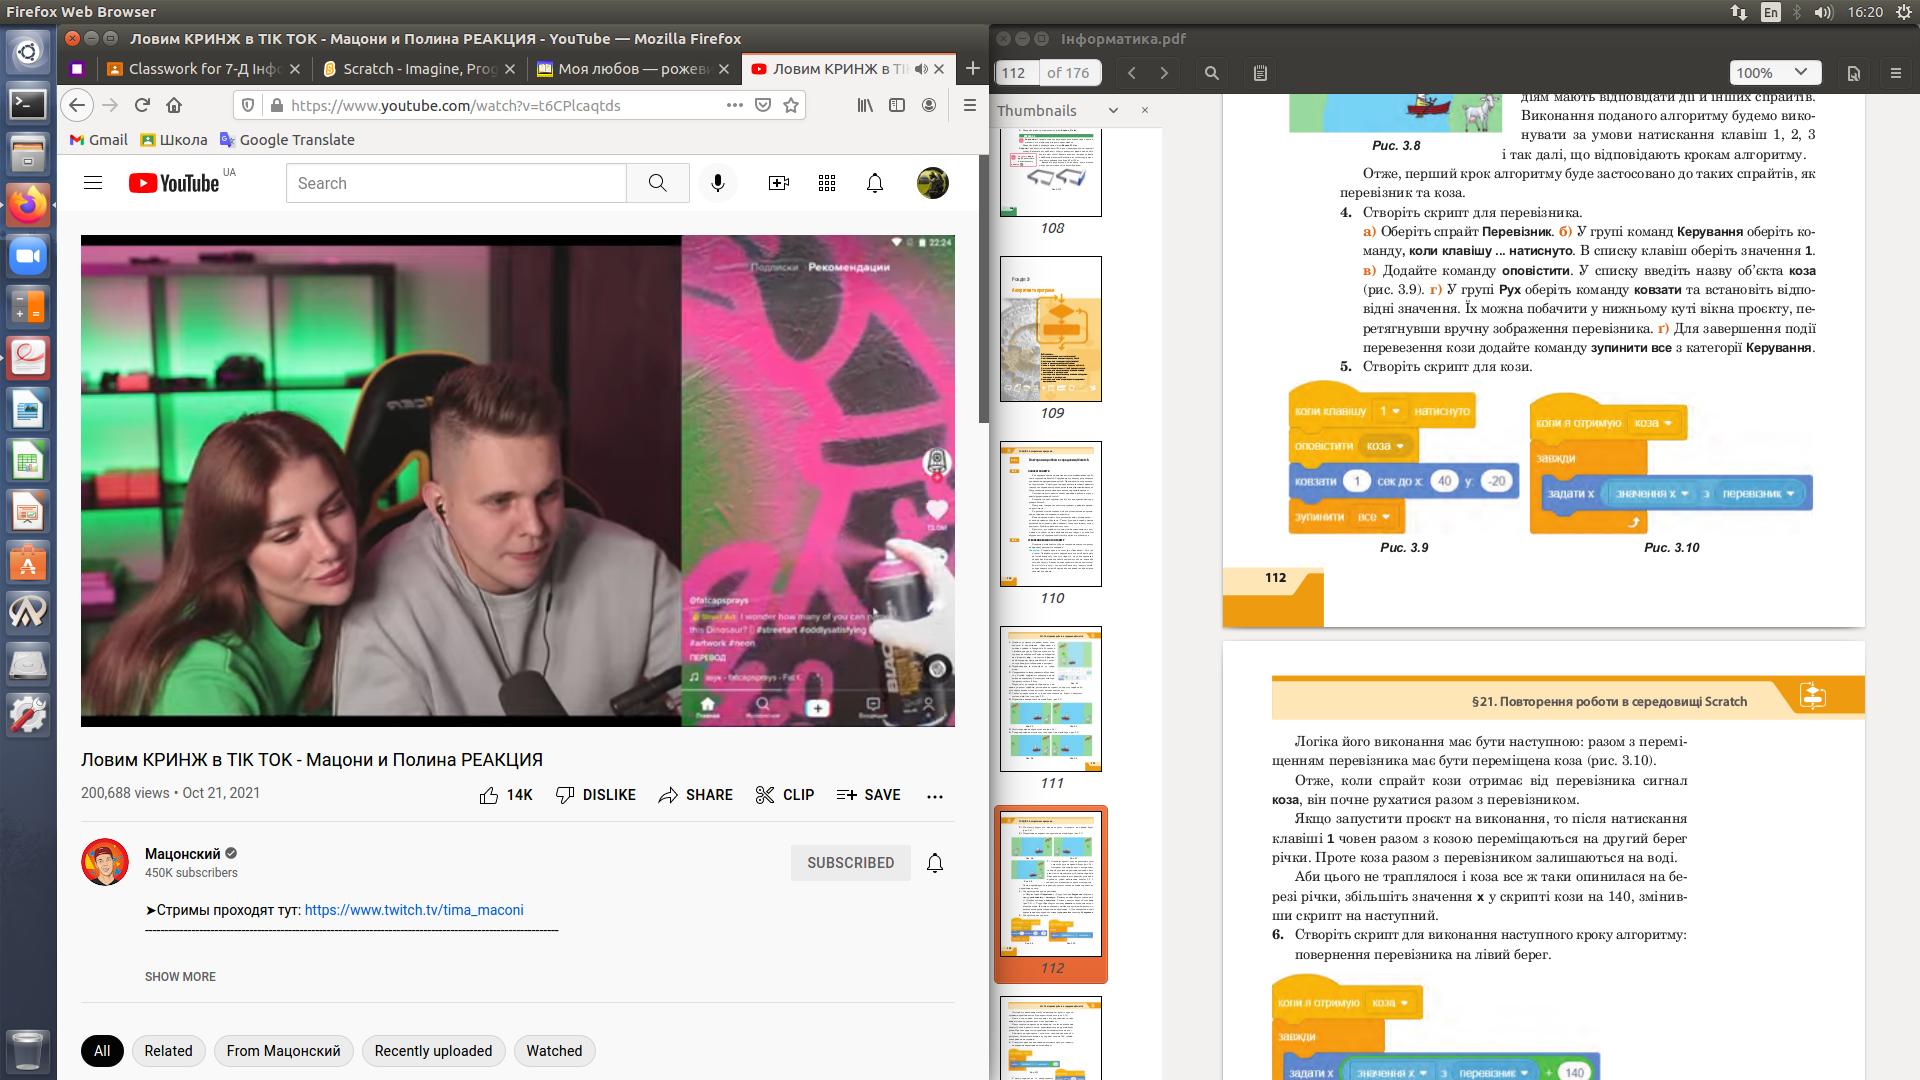Click the page 110 thumbnail in the sidebar
1920x1080 pixels.
click(x=1051, y=514)
